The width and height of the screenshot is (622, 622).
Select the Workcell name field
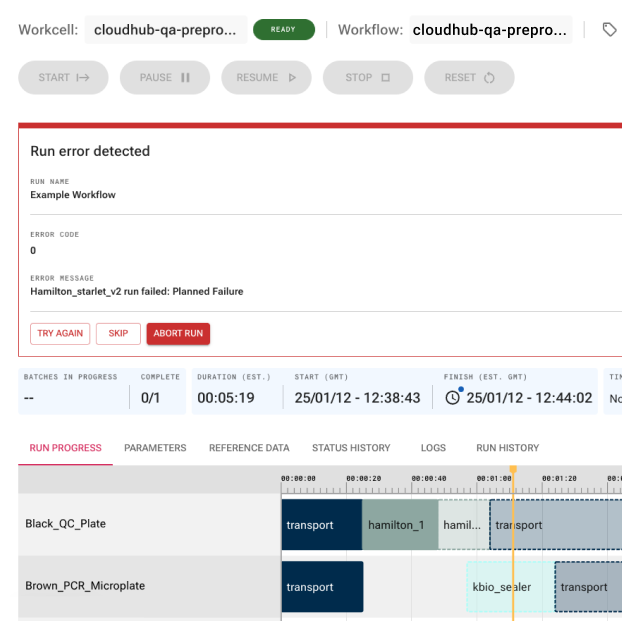tap(165, 30)
